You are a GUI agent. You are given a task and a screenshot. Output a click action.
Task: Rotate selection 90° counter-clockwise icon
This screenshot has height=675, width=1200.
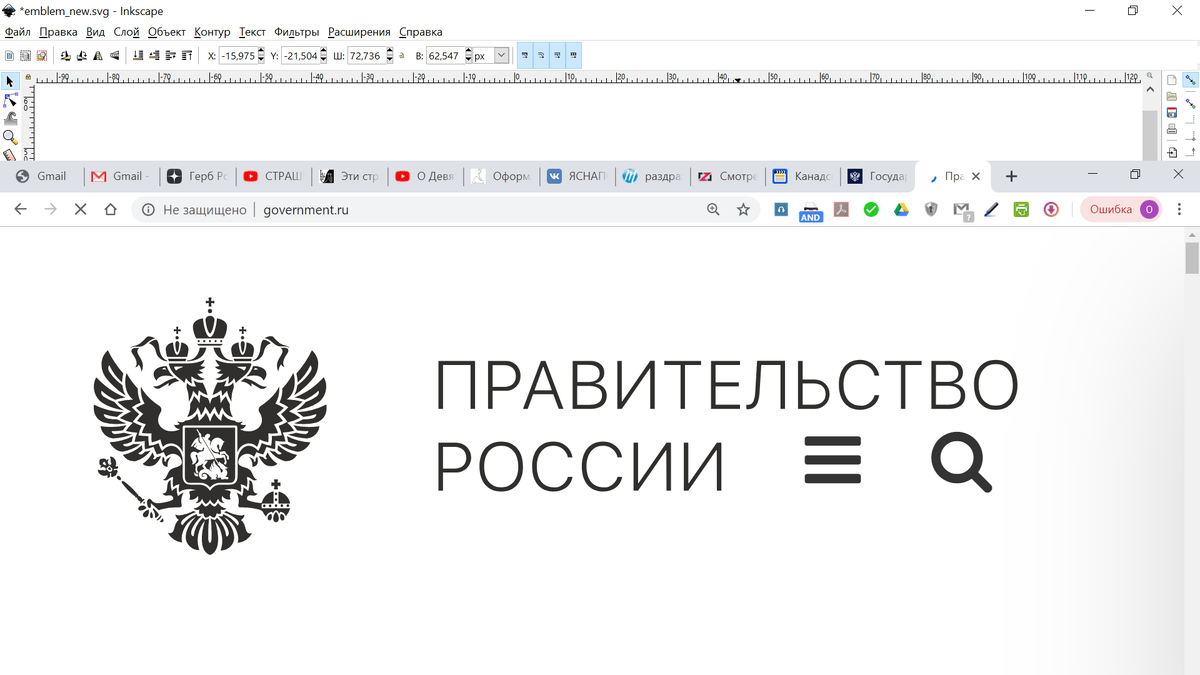click(x=65, y=56)
